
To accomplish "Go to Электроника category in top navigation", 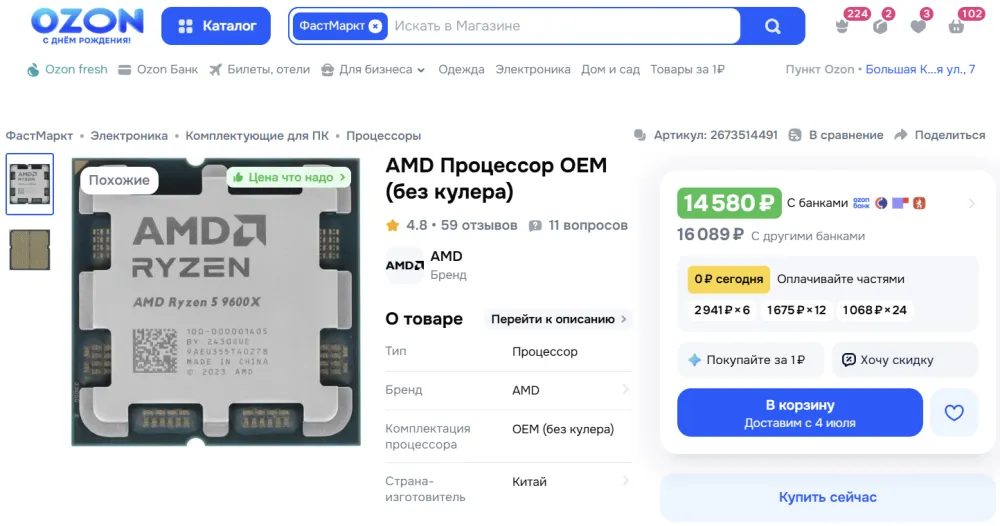I will (x=533, y=69).
